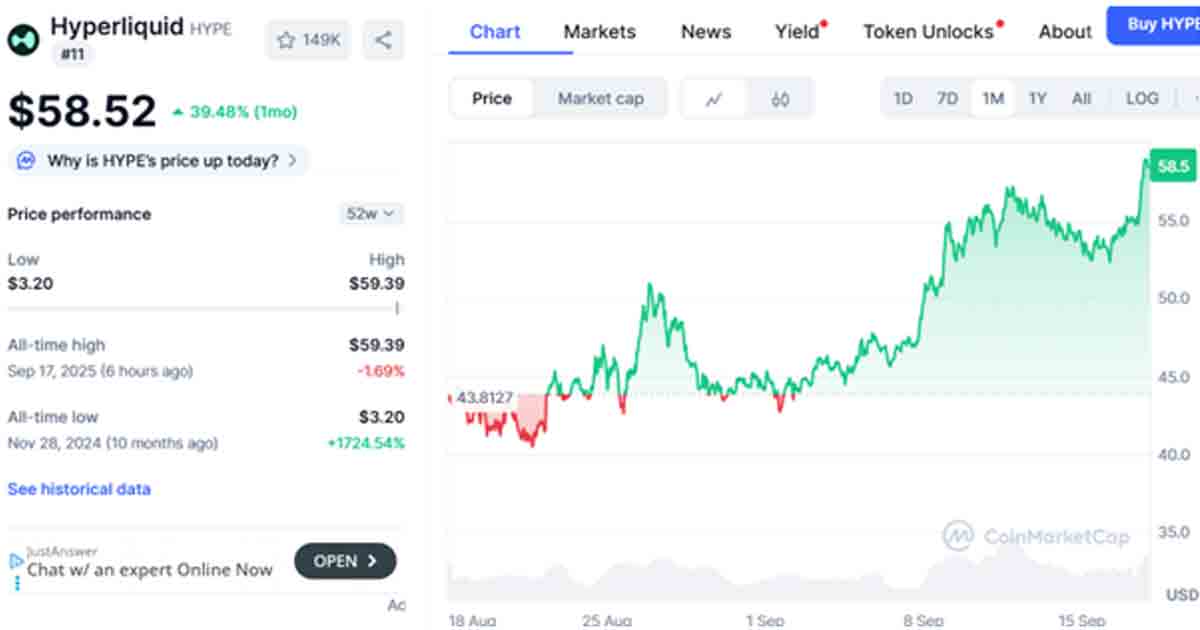Open the 52w price performance dropdown
The height and width of the screenshot is (630, 1200).
click(371, 214)
